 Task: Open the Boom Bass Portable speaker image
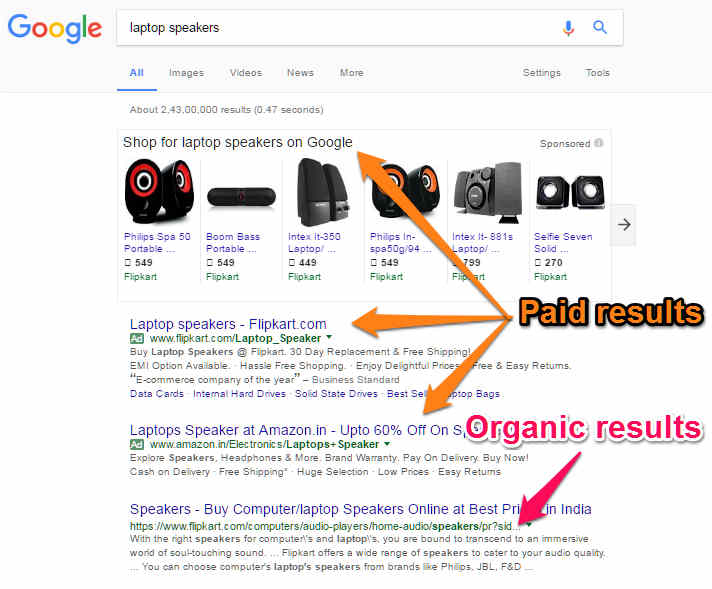[241, 197]
